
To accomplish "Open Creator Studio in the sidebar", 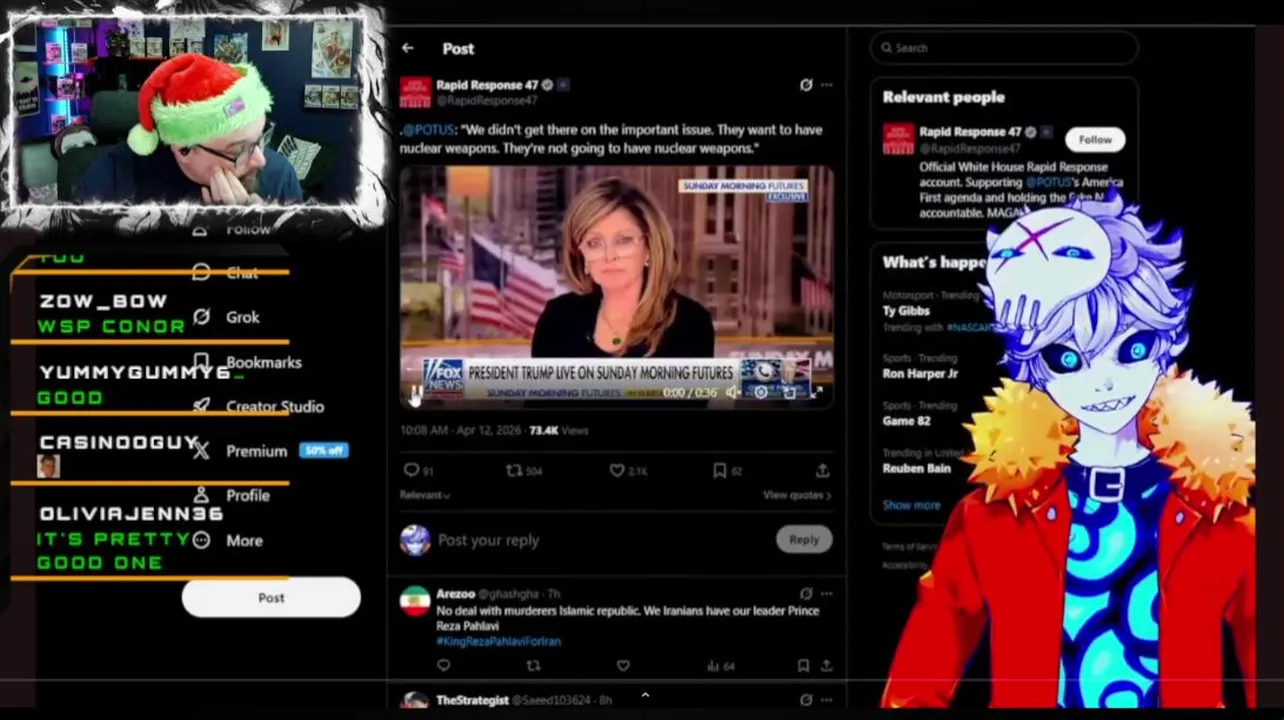I will point(257,406).
